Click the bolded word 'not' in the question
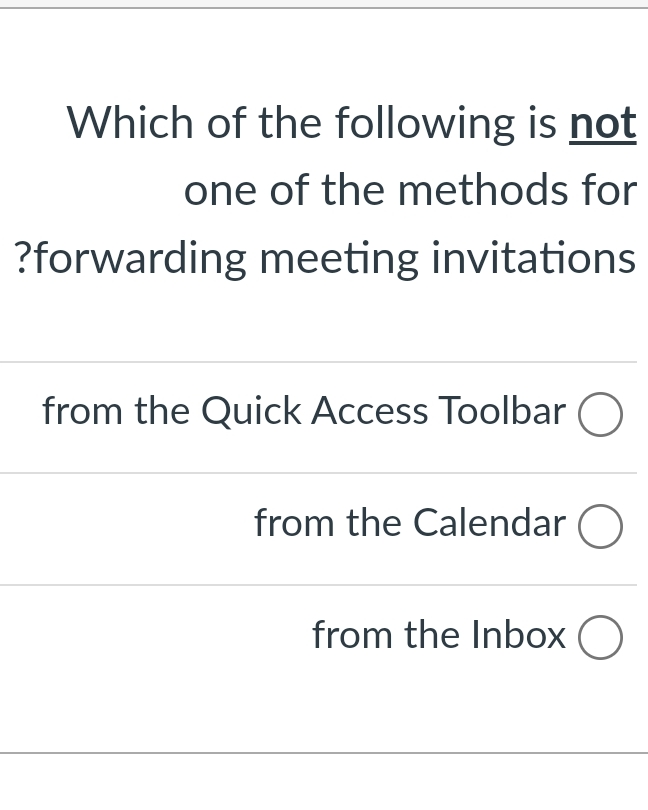This screenshot has width=648, height=810. click(x=602, y=123)
